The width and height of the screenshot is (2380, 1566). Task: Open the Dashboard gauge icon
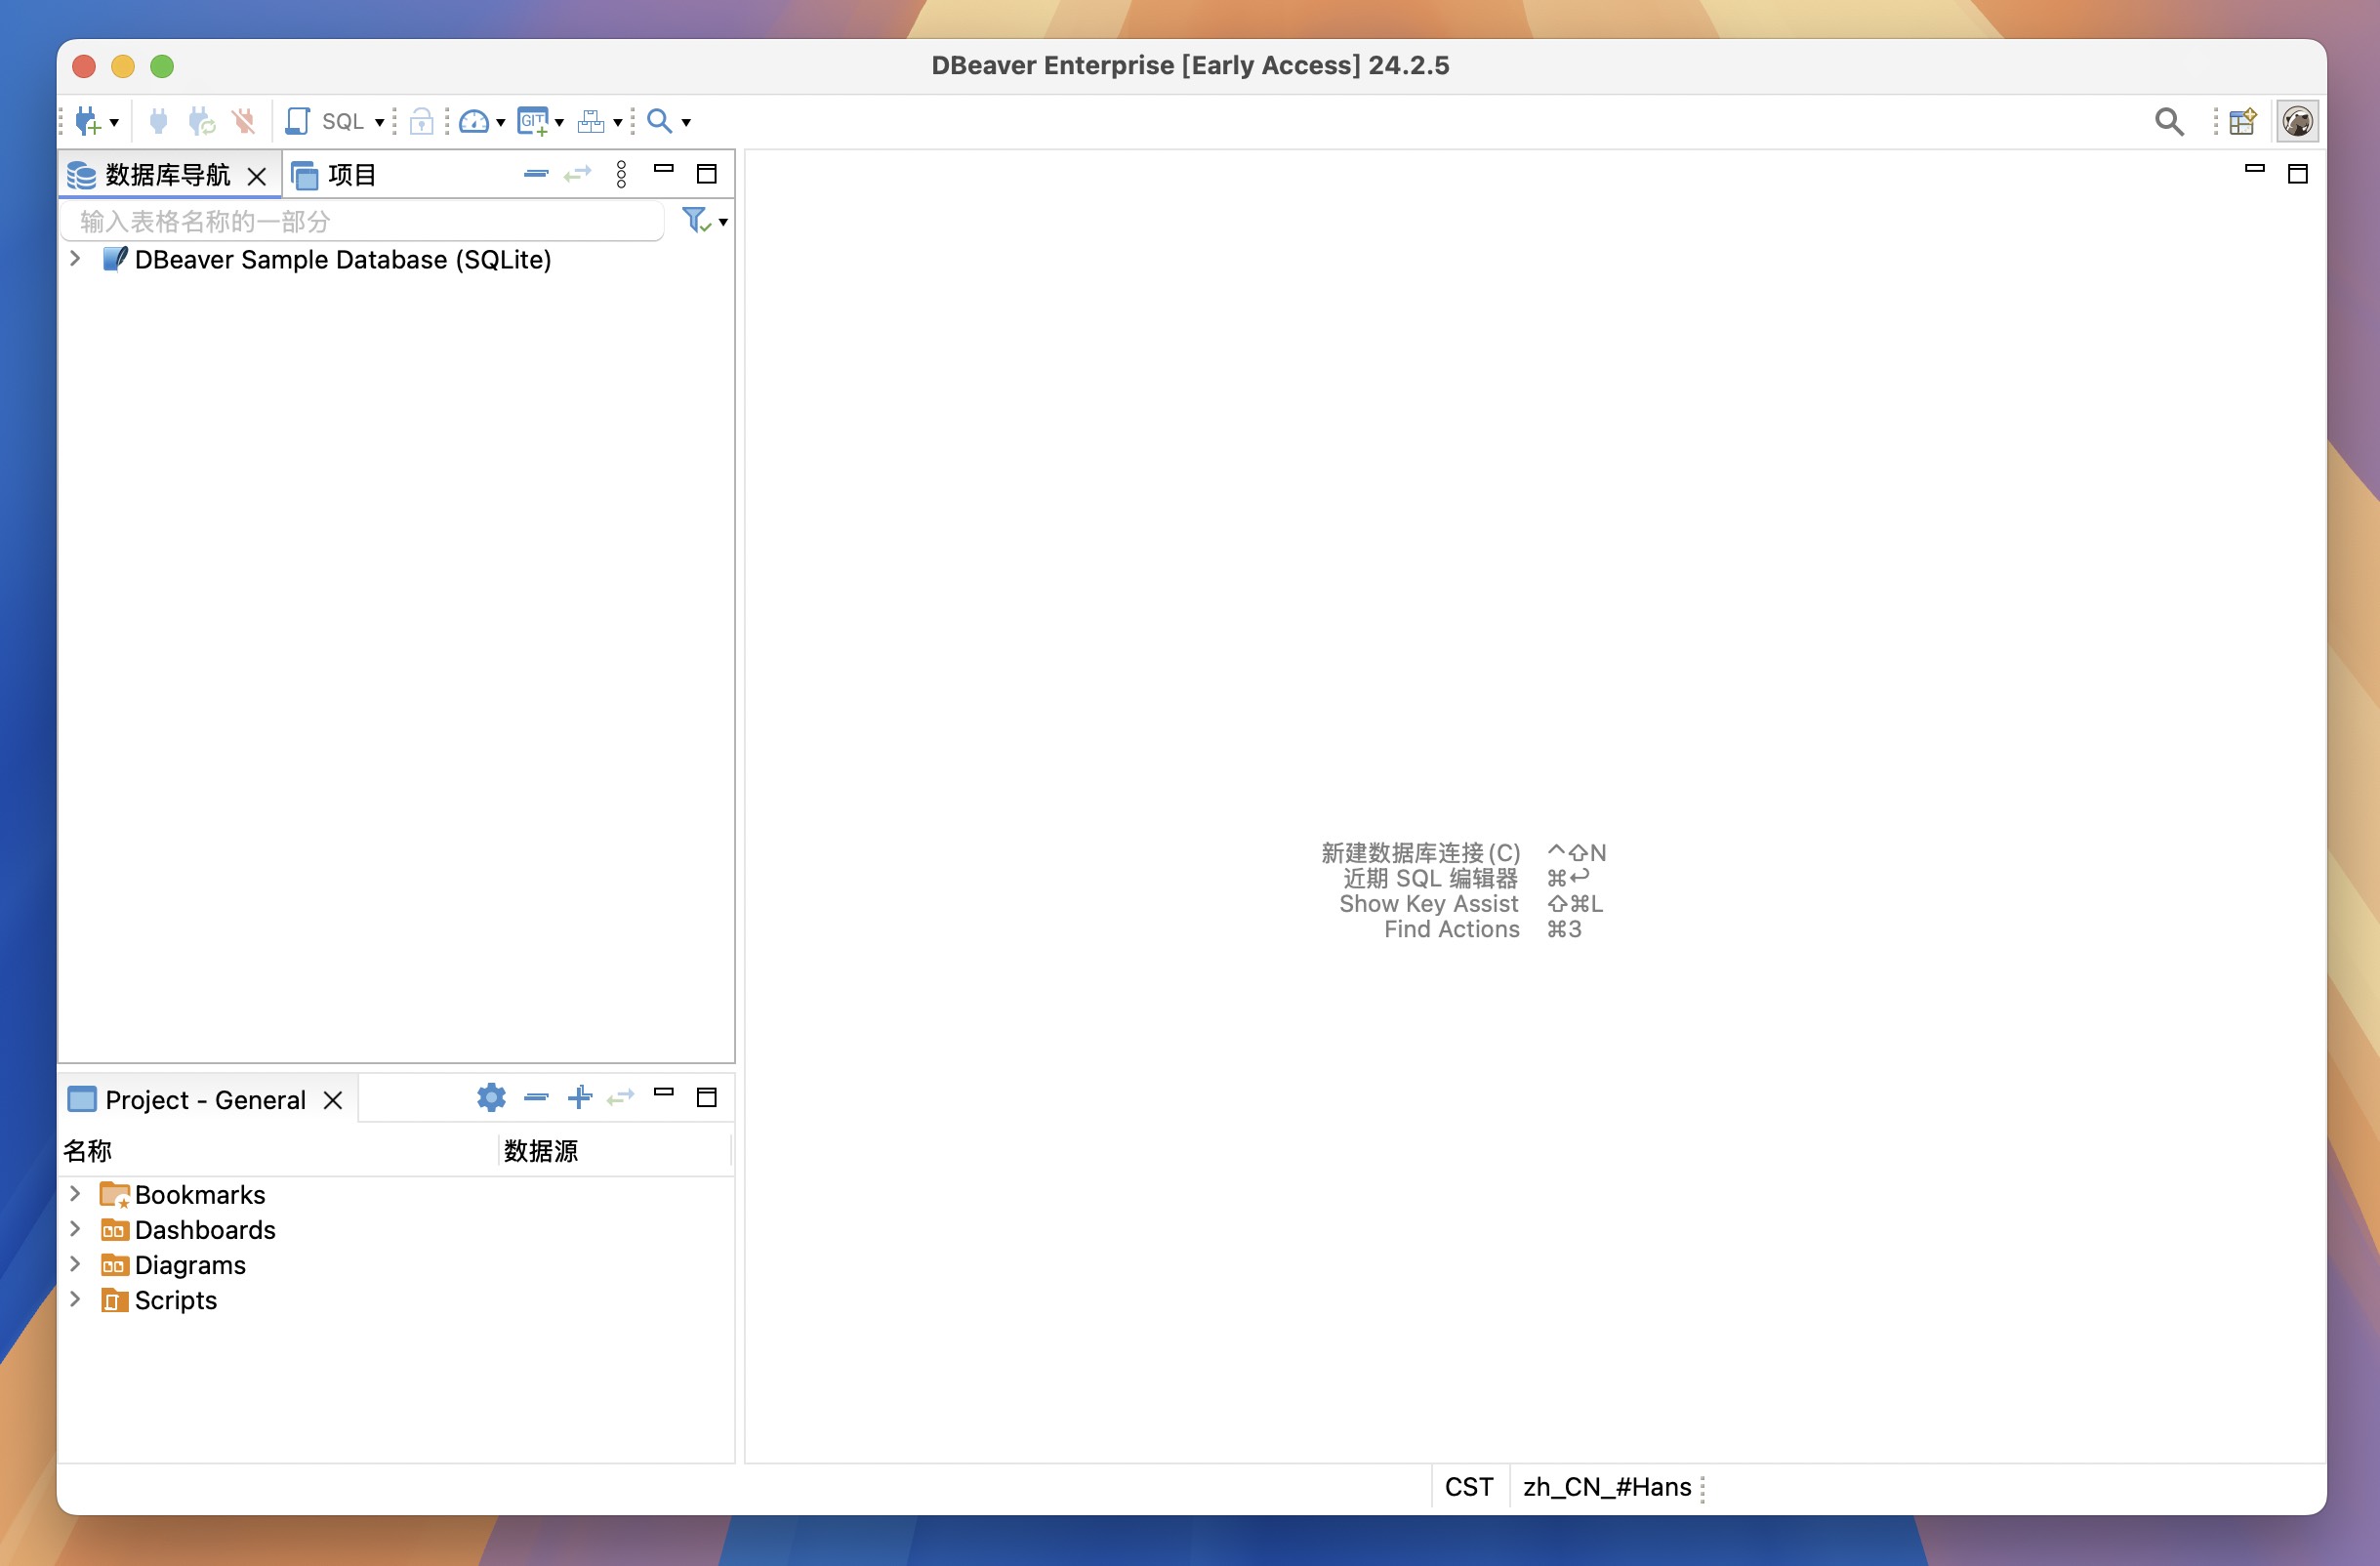point(474,121)
